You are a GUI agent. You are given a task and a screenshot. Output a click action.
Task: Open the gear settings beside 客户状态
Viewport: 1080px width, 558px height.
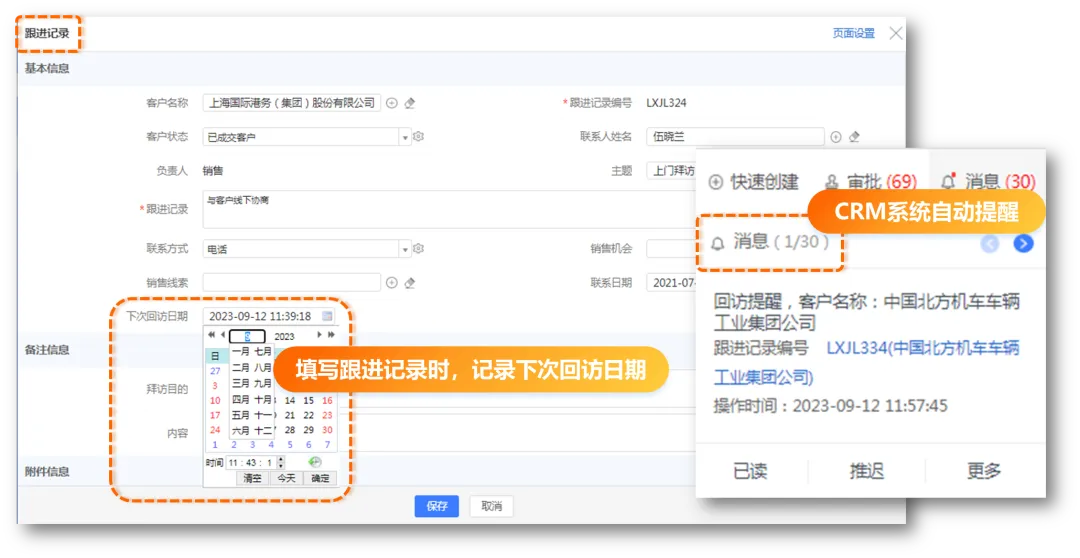tap(419, 137)
